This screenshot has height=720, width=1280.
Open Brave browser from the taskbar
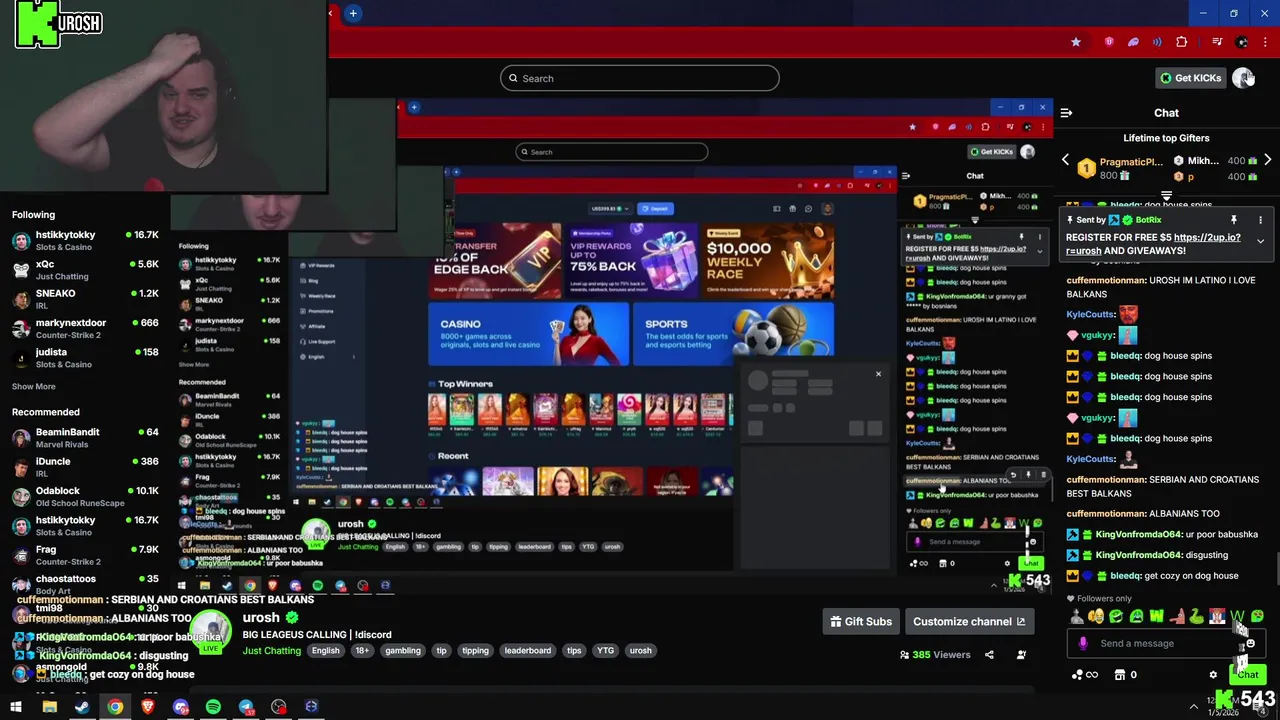(x=148, y=707)
